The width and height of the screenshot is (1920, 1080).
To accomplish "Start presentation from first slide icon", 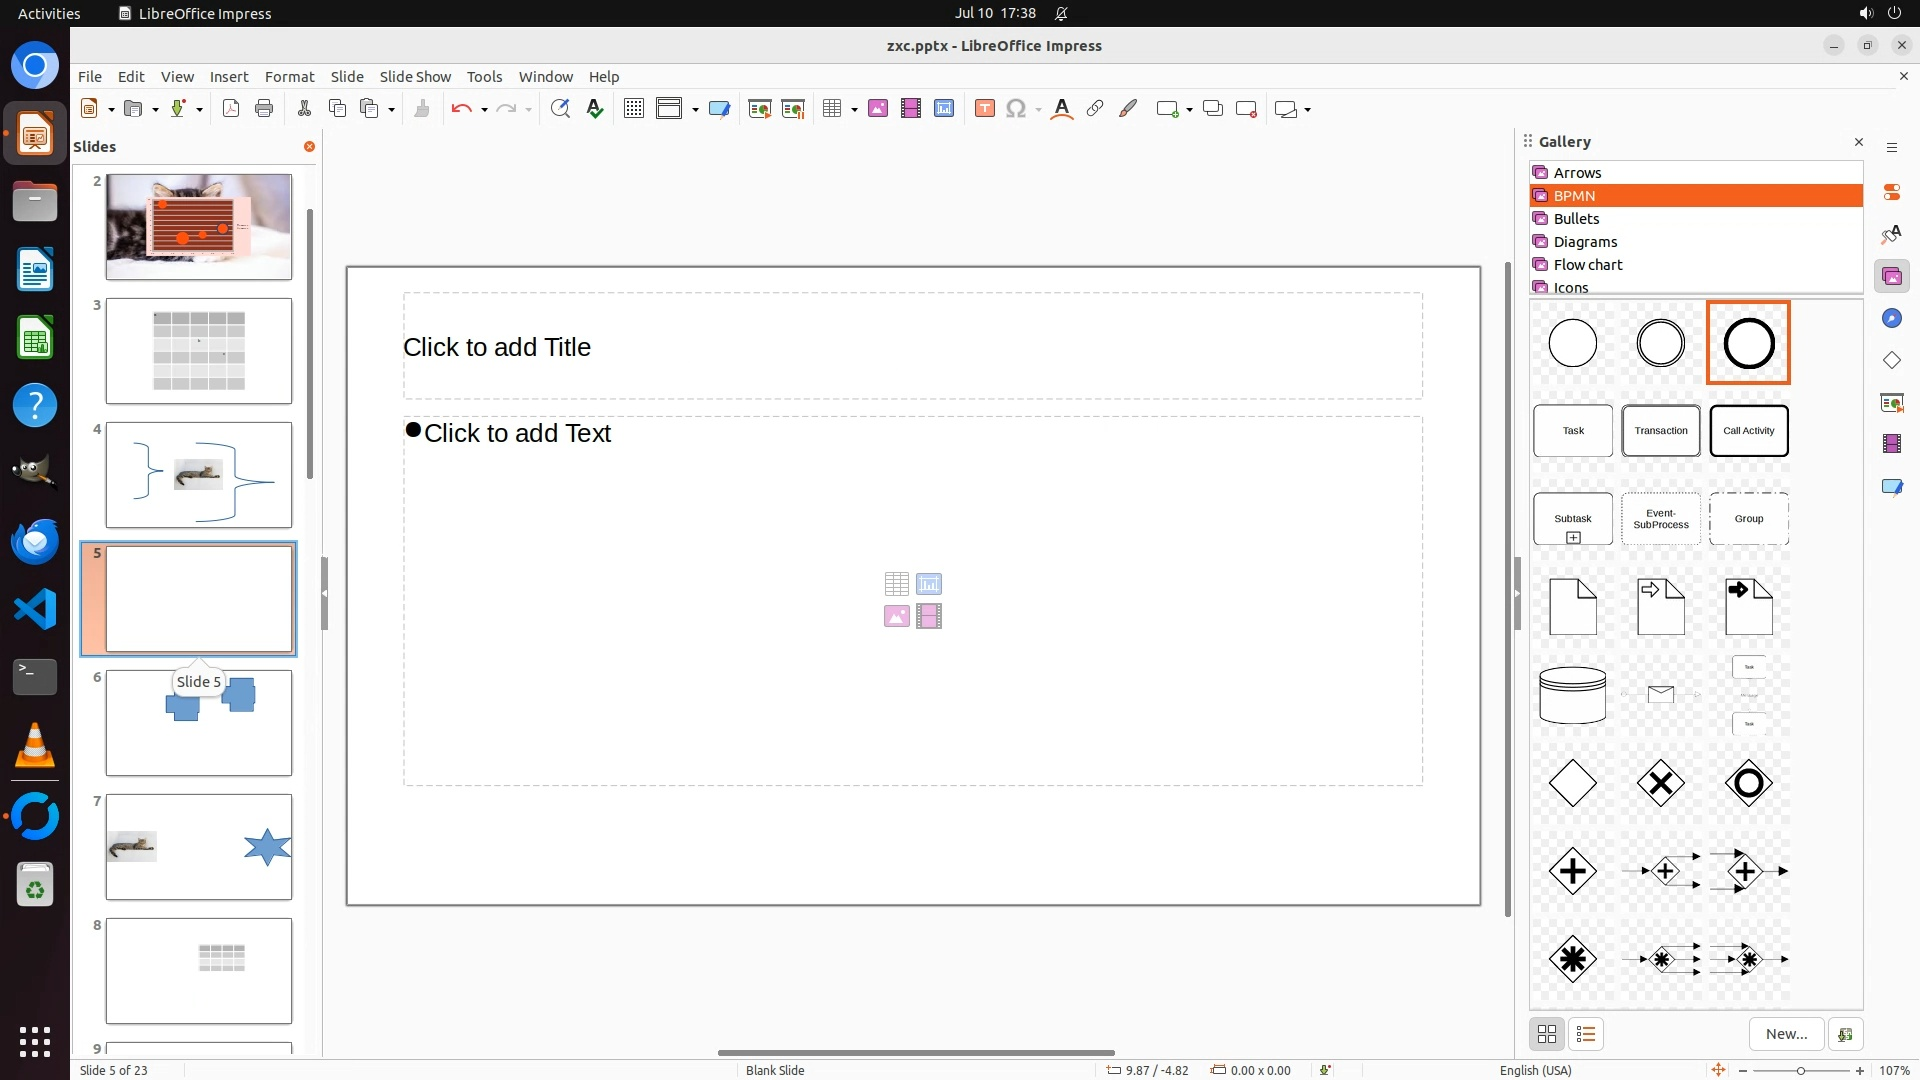I will point(759,109).
